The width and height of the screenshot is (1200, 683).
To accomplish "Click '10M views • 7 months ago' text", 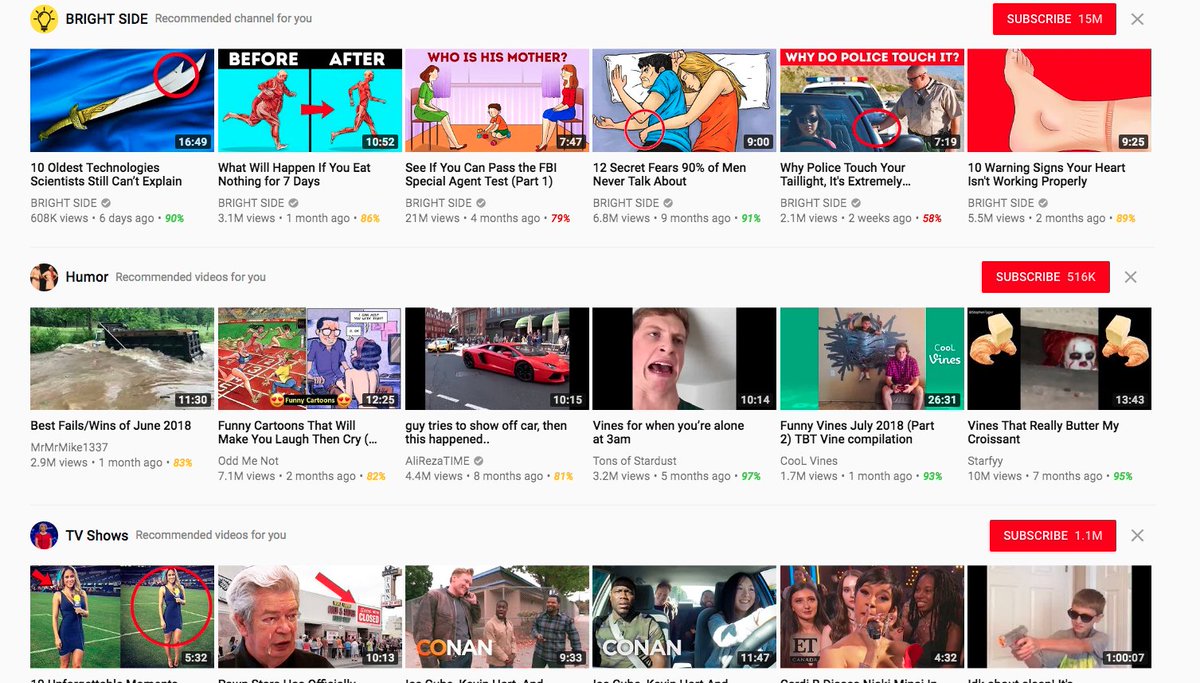I will pyautogui.click(x=1037, y=477).
